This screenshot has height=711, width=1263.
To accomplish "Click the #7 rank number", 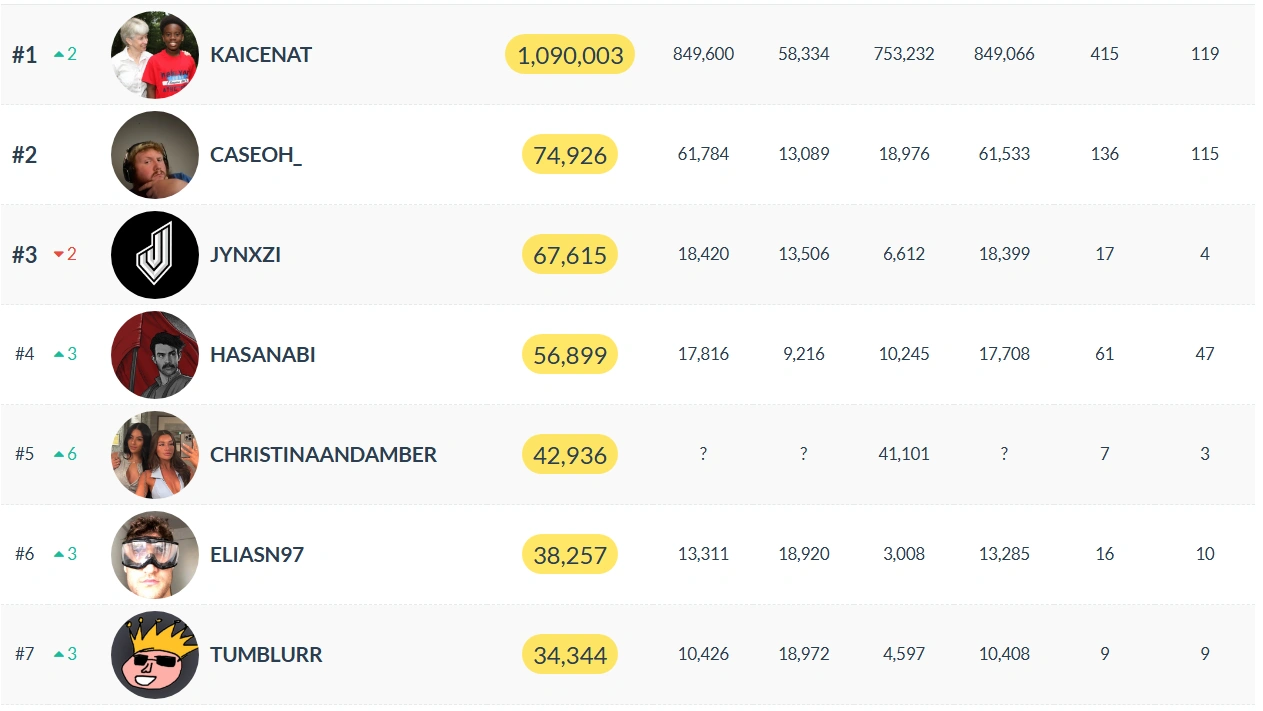I will (25, 655).
